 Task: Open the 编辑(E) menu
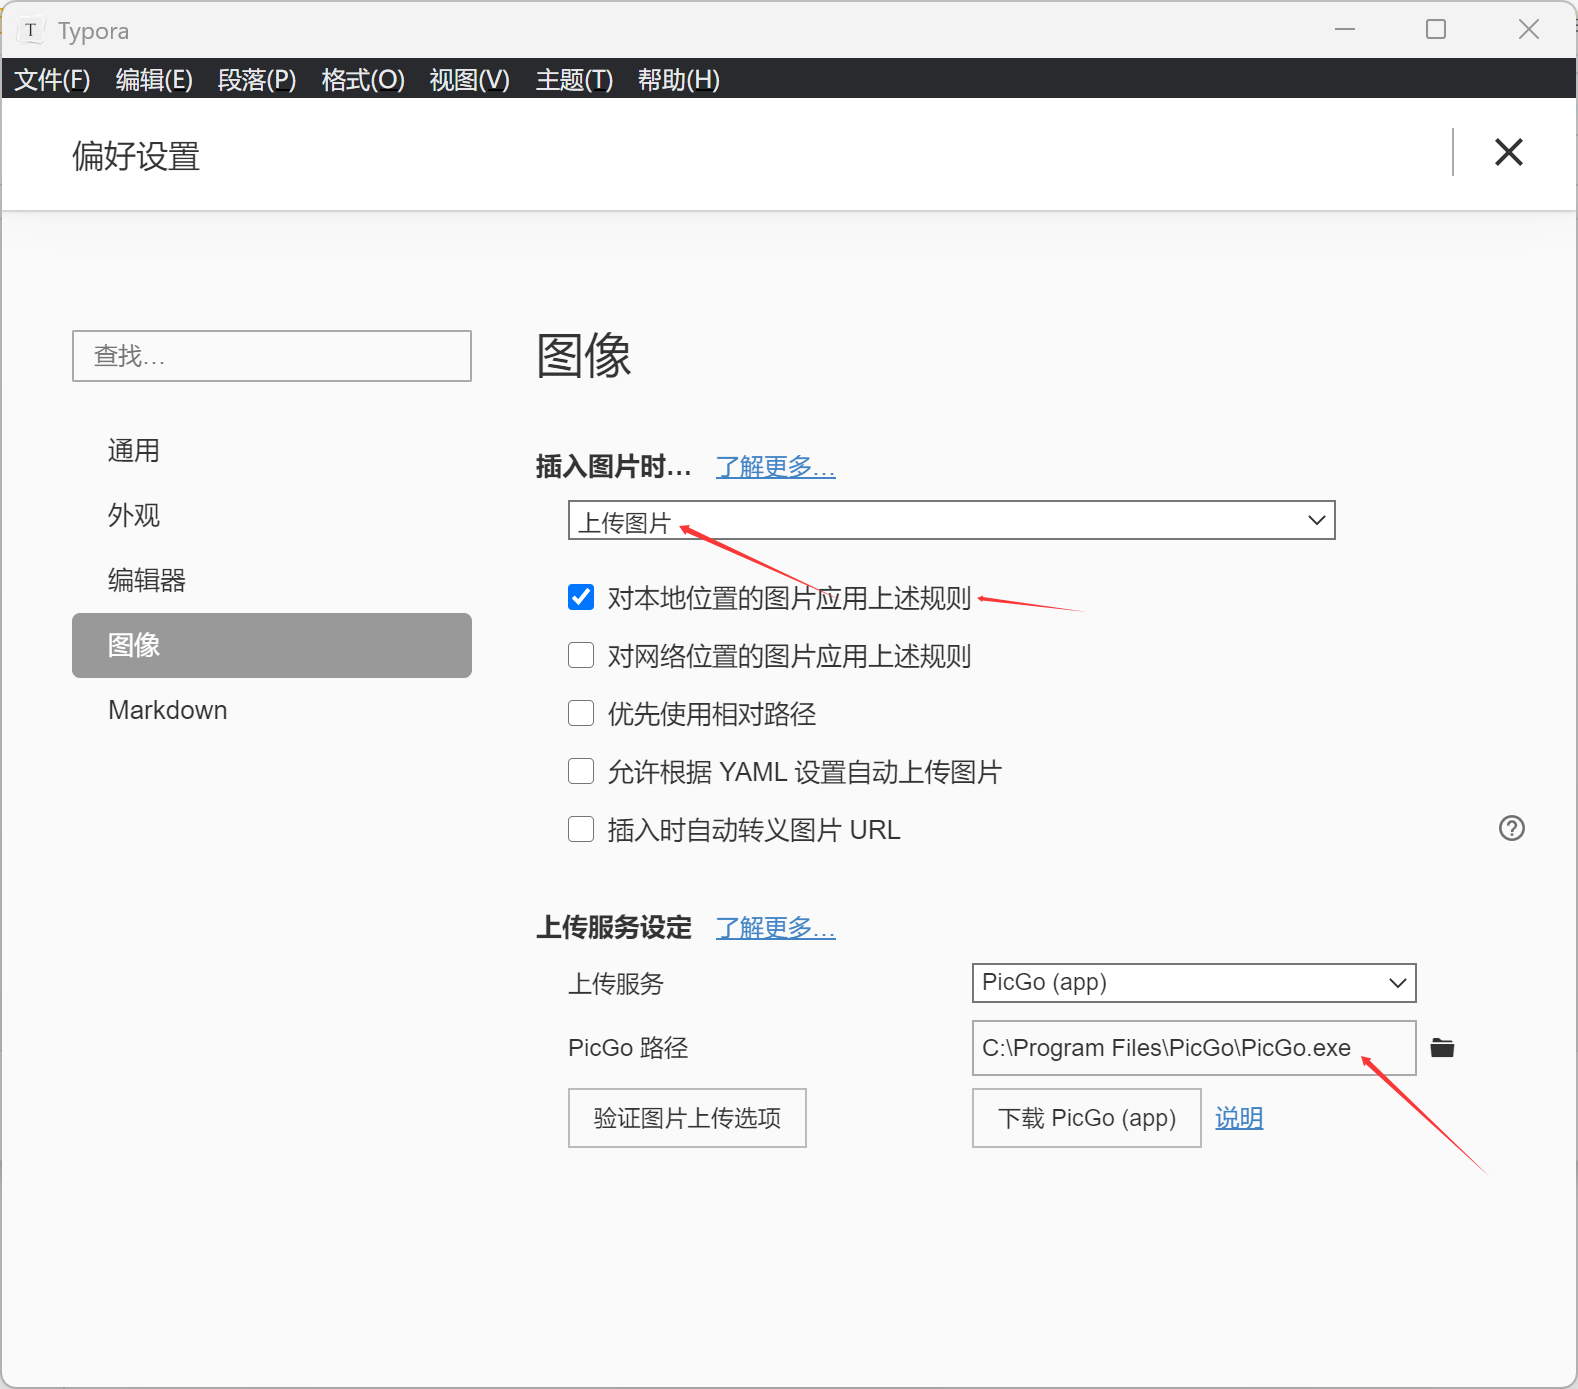[154, 79]
